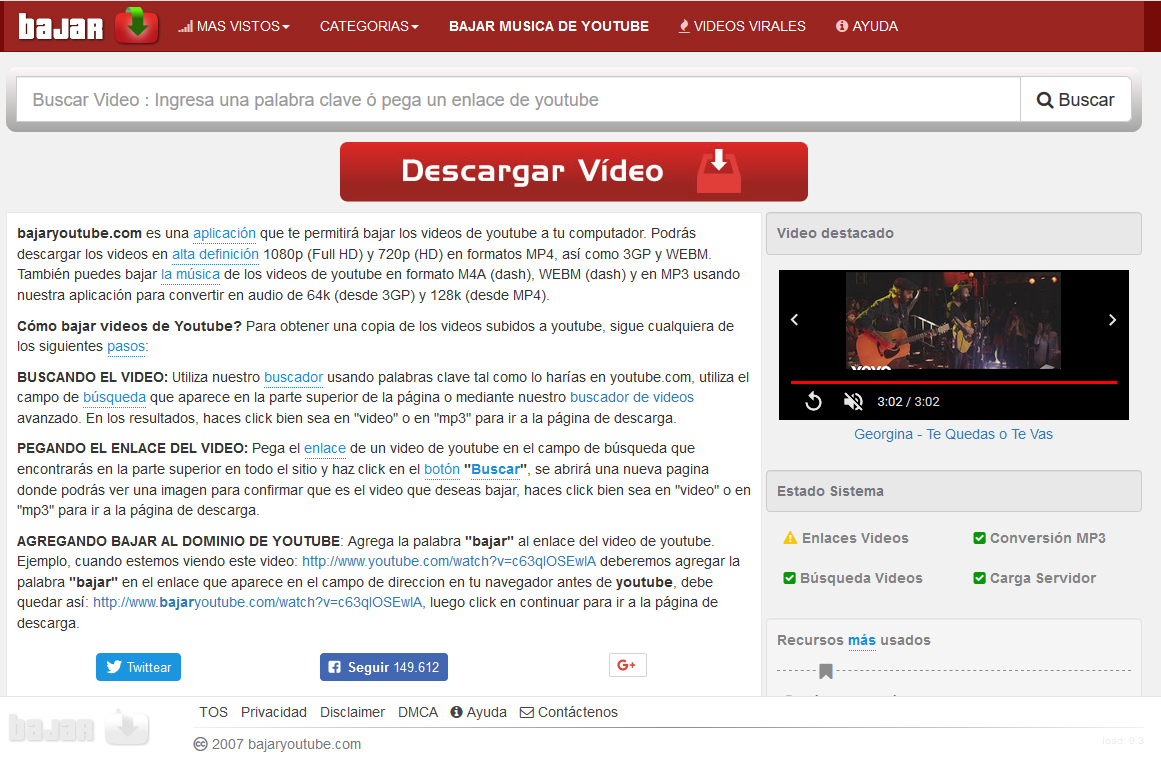
Task: Open the 'búsqueda' link in paragraph
Action: (x=114, y=397)
